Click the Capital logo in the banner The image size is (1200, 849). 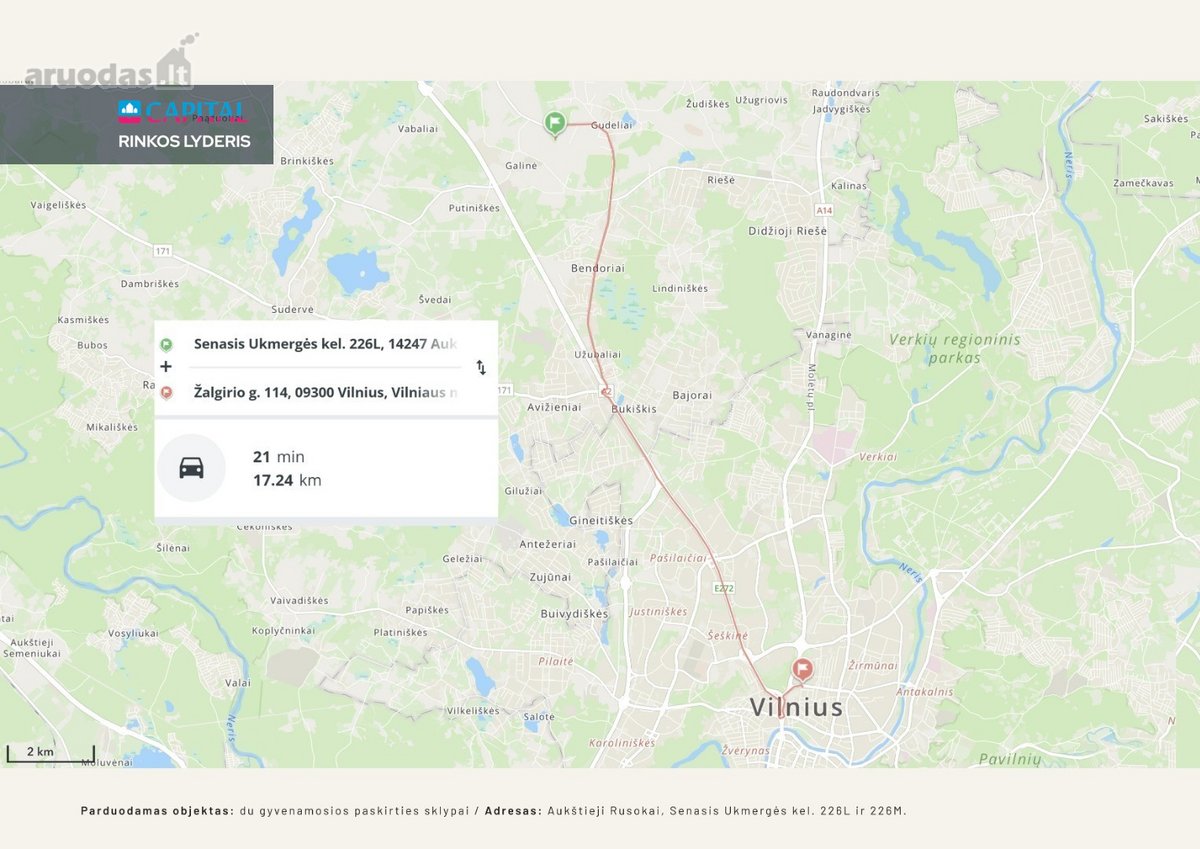(x=183, y=111)
